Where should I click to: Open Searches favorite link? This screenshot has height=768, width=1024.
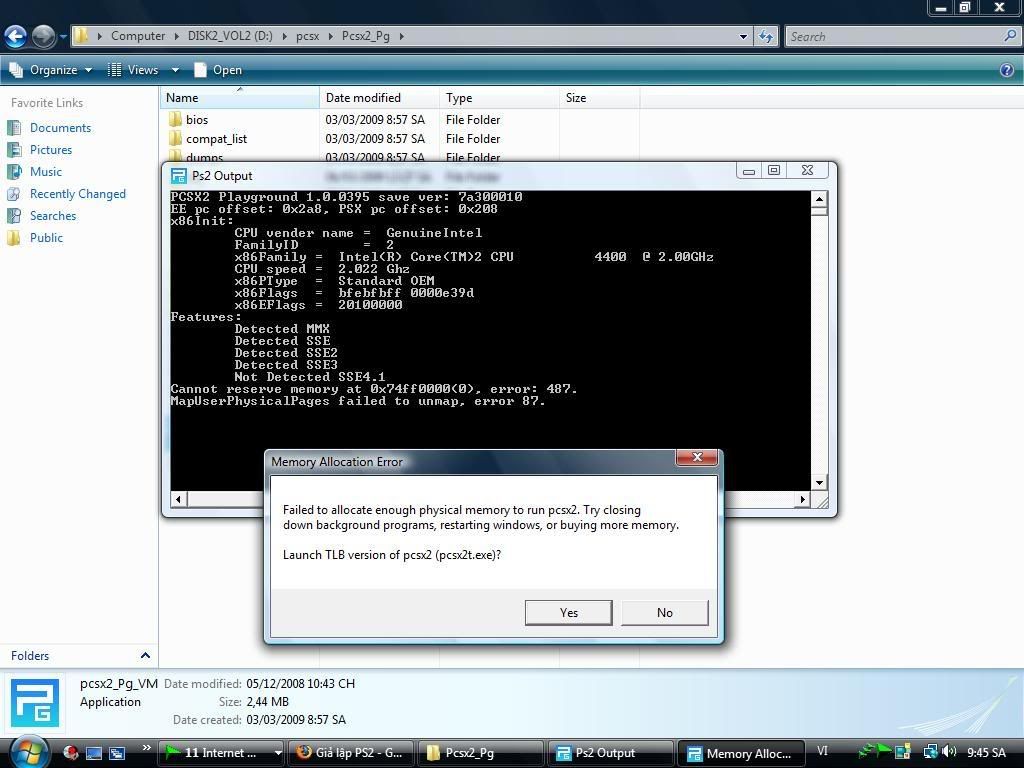[x=53, y=216]
